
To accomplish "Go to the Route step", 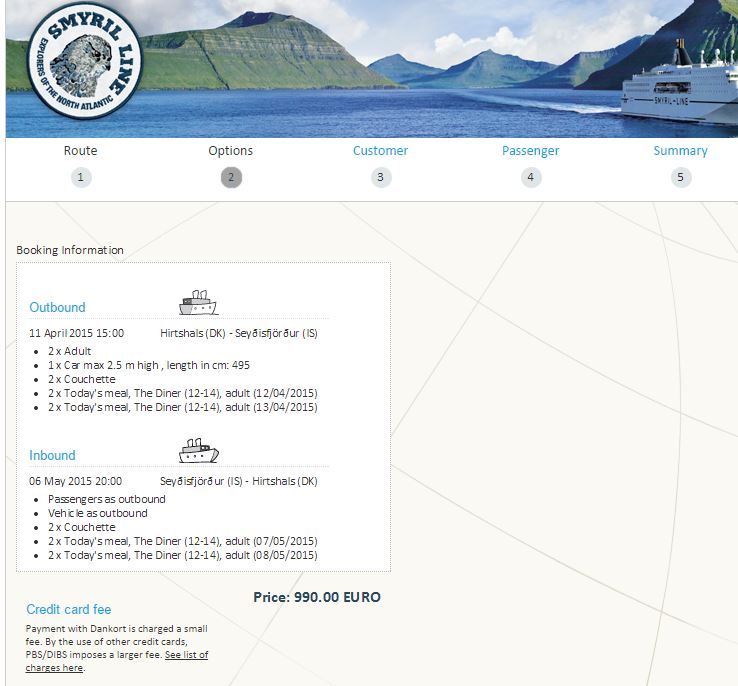I will (x=80, y=151).
